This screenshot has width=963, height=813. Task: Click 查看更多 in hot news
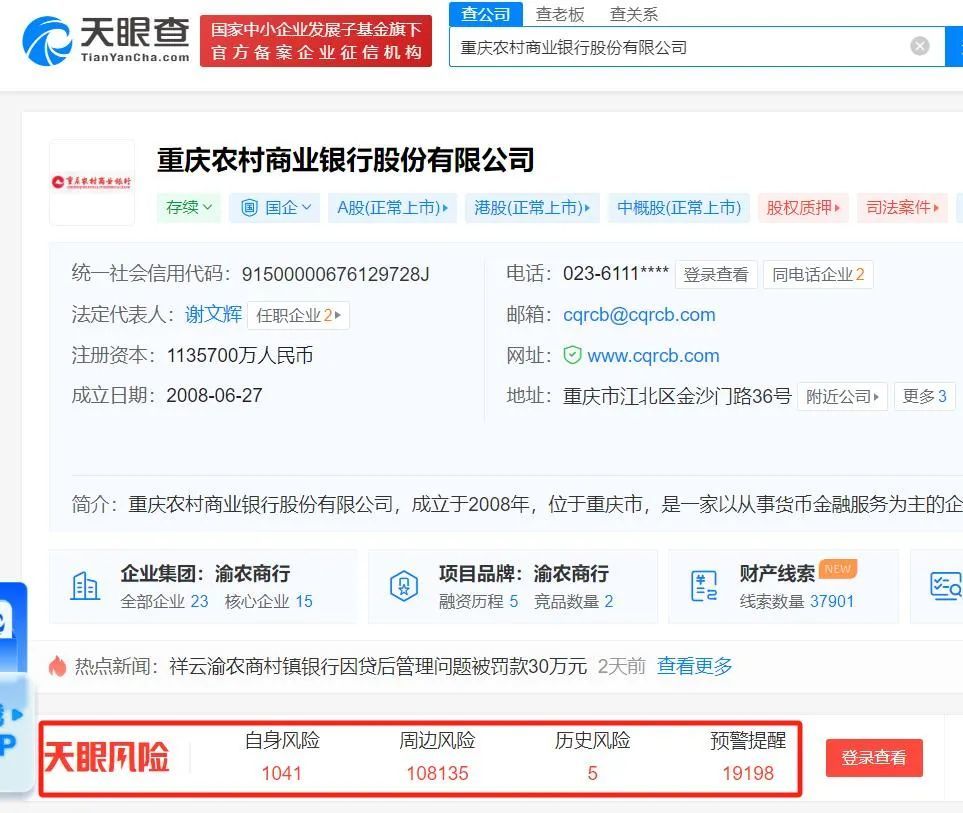(695, 666)
